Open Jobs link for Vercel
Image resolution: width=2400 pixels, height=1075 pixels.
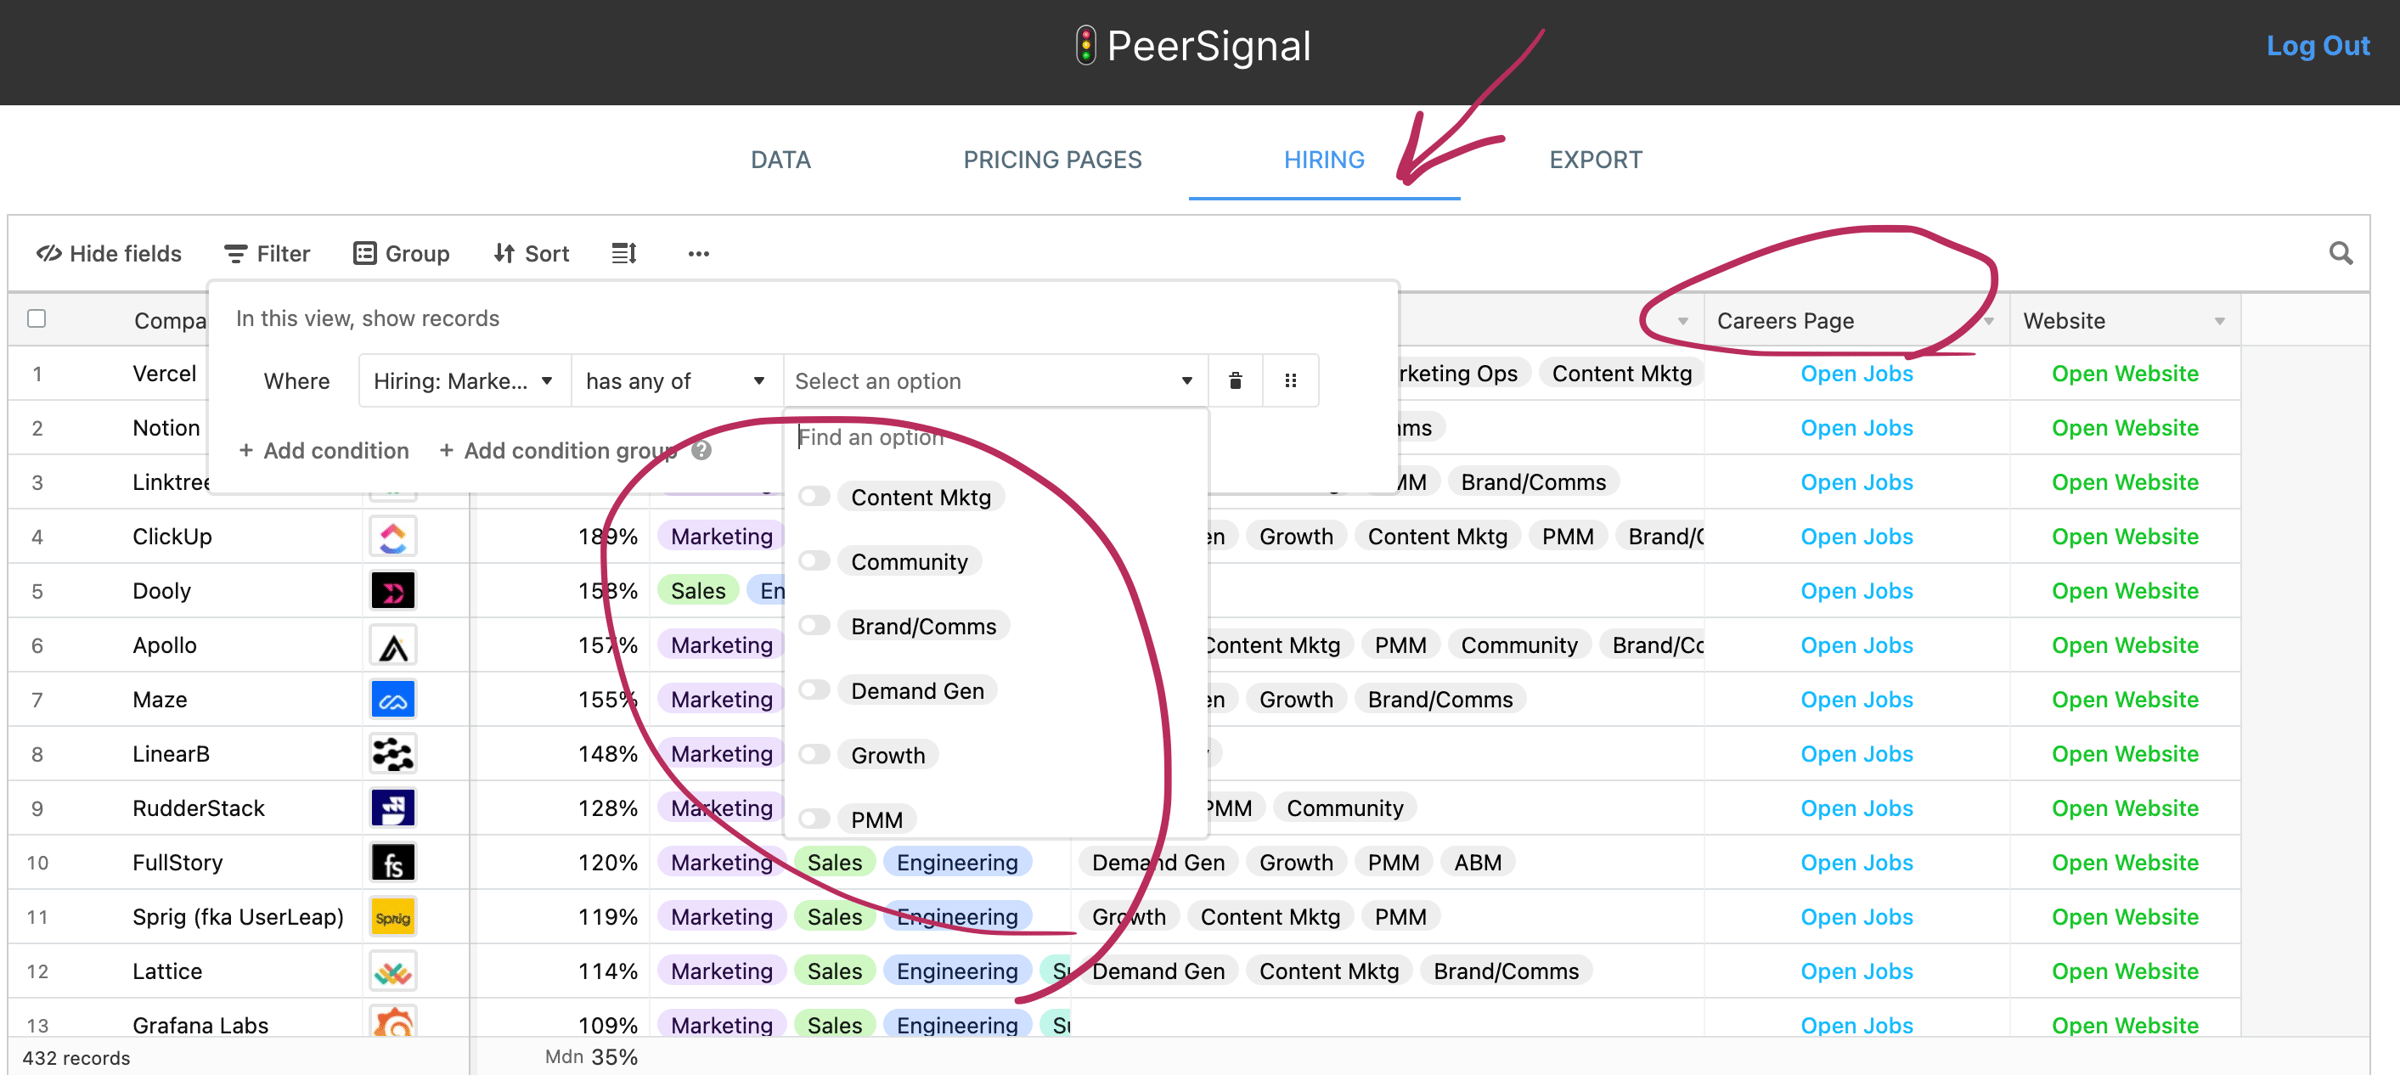click(x=1857, y=374)
